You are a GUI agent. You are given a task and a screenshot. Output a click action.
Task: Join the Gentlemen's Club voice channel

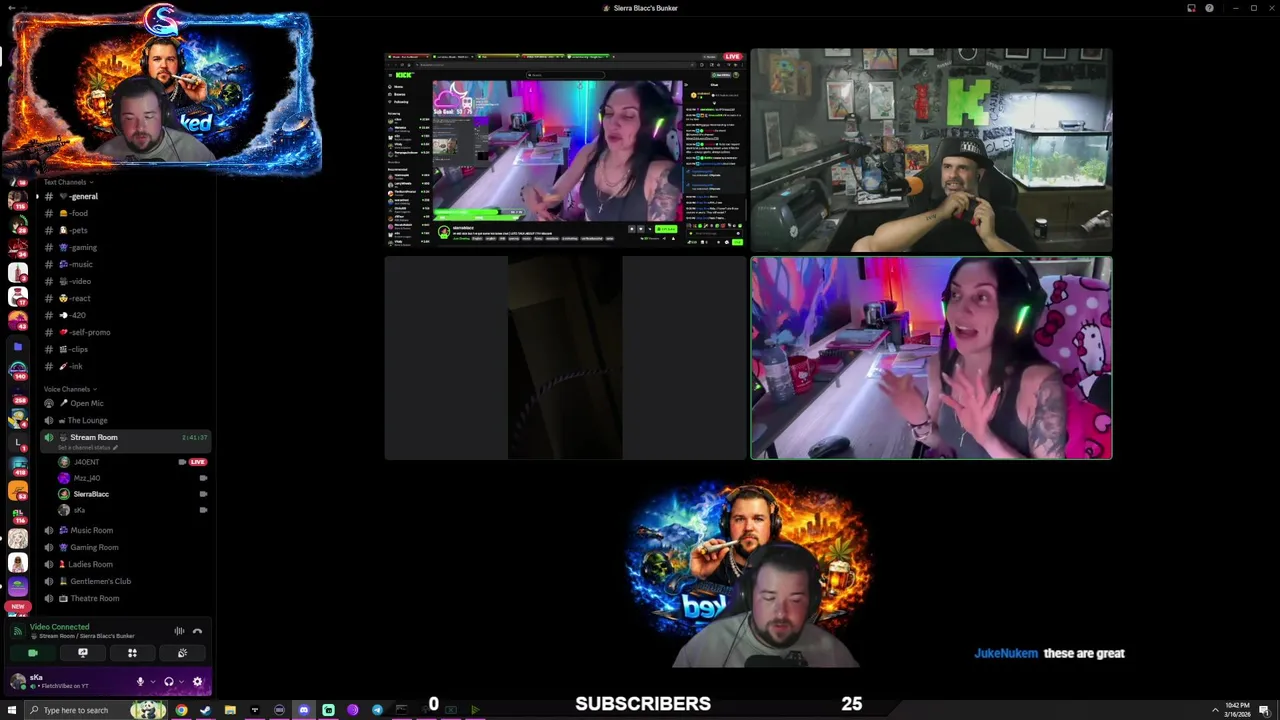pos(125,581)
